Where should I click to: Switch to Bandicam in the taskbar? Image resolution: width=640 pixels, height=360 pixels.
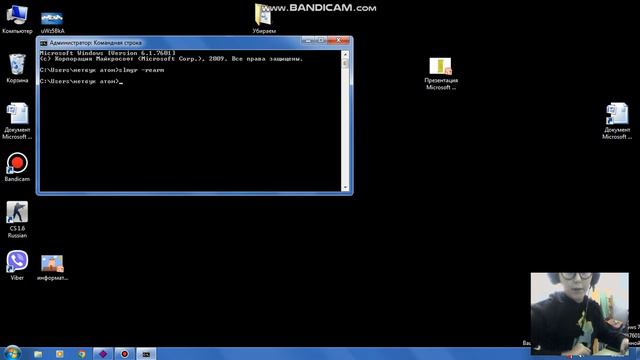(x=124, y=354)
